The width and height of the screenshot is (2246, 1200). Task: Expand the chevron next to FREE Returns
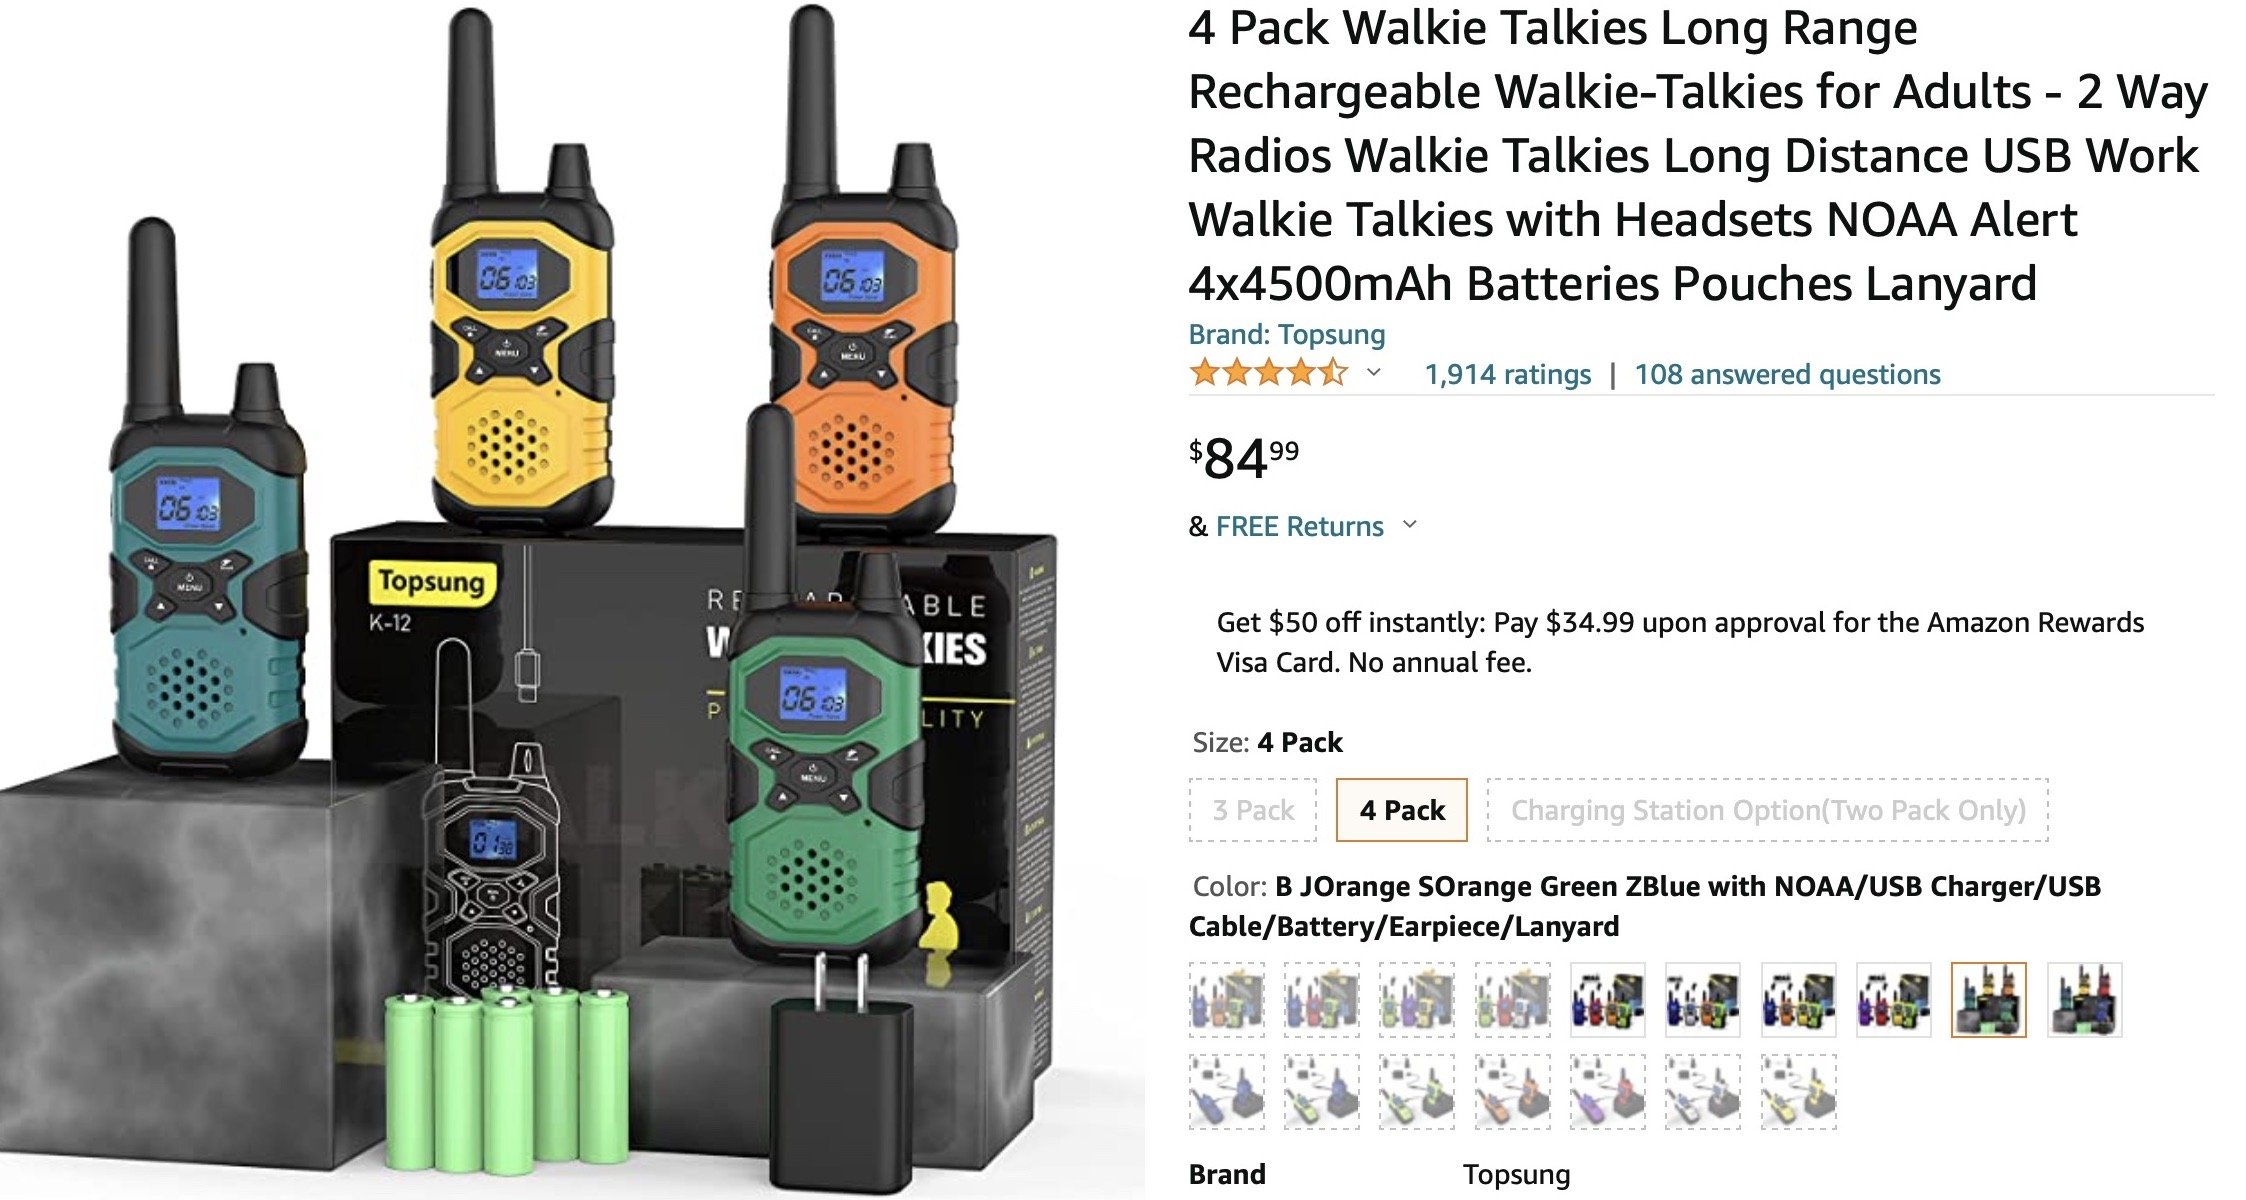tap(1410, 525)
